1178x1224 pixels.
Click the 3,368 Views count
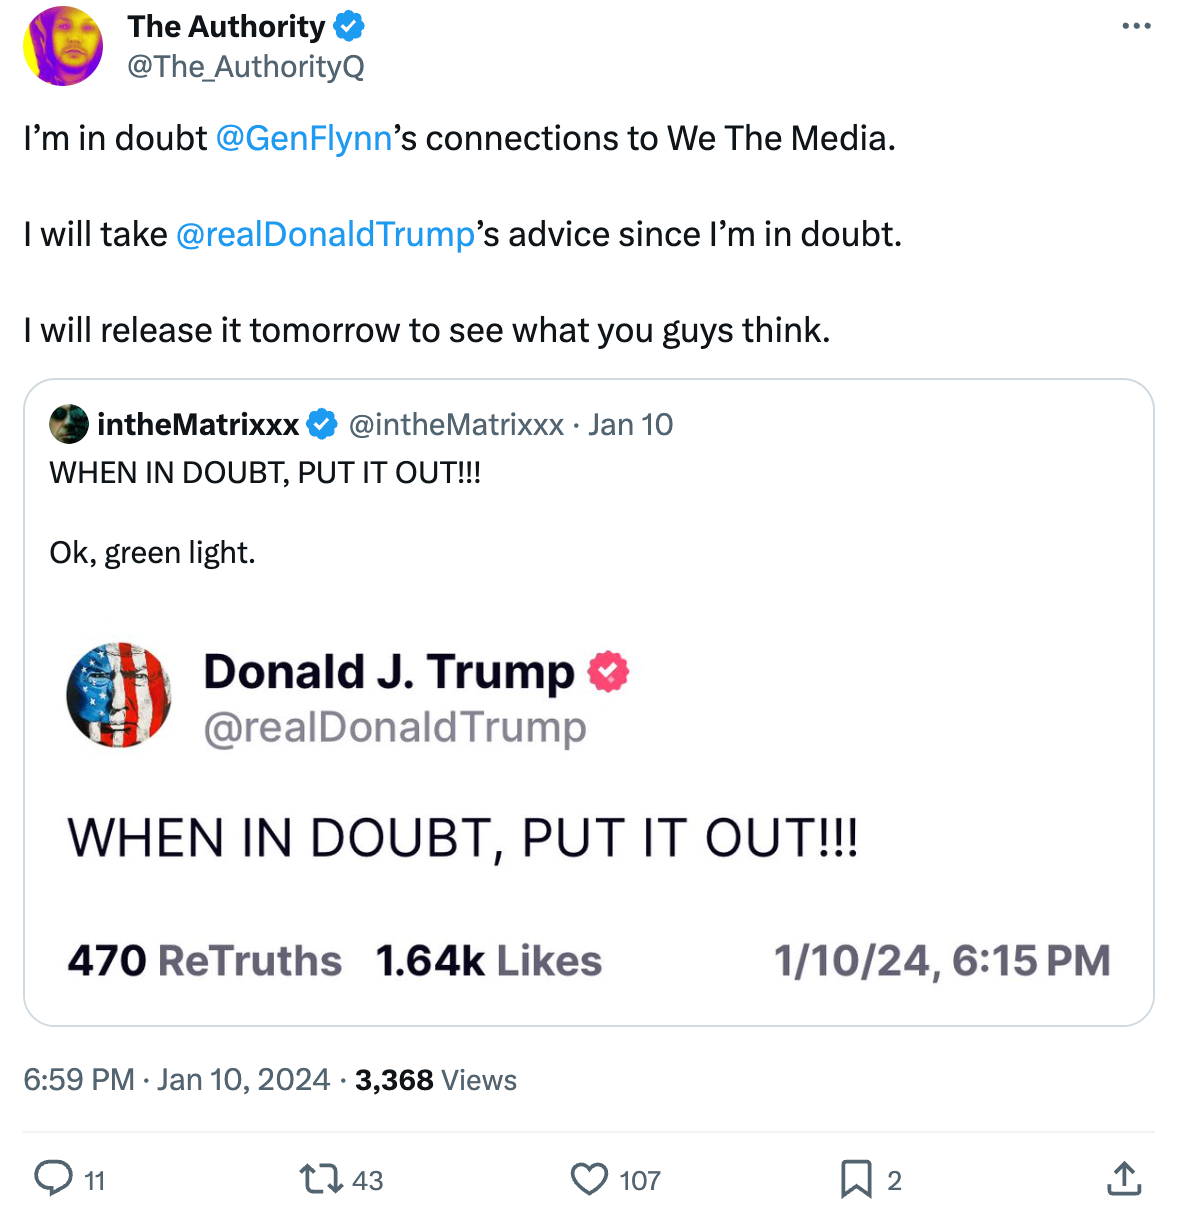[x=436, y=1080]
